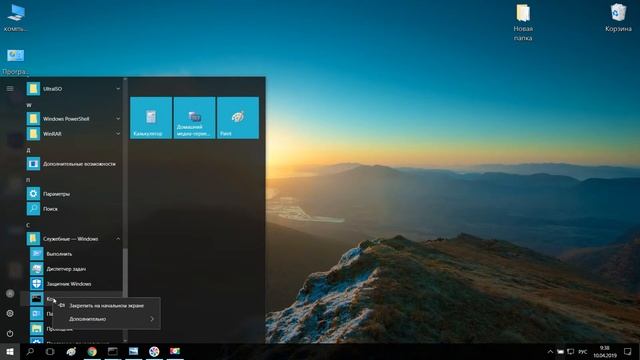
Task: Open Windows PowerShell folder entry
Action: [x=73, y=119]
